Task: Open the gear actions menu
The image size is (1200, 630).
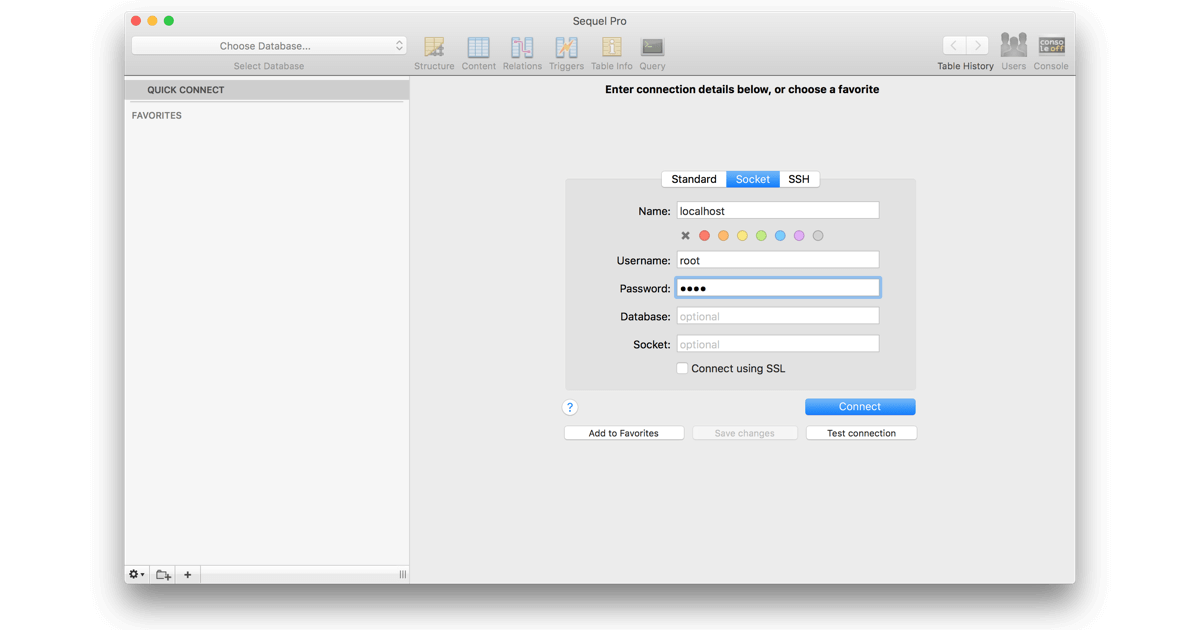Action: pos(136,575)
